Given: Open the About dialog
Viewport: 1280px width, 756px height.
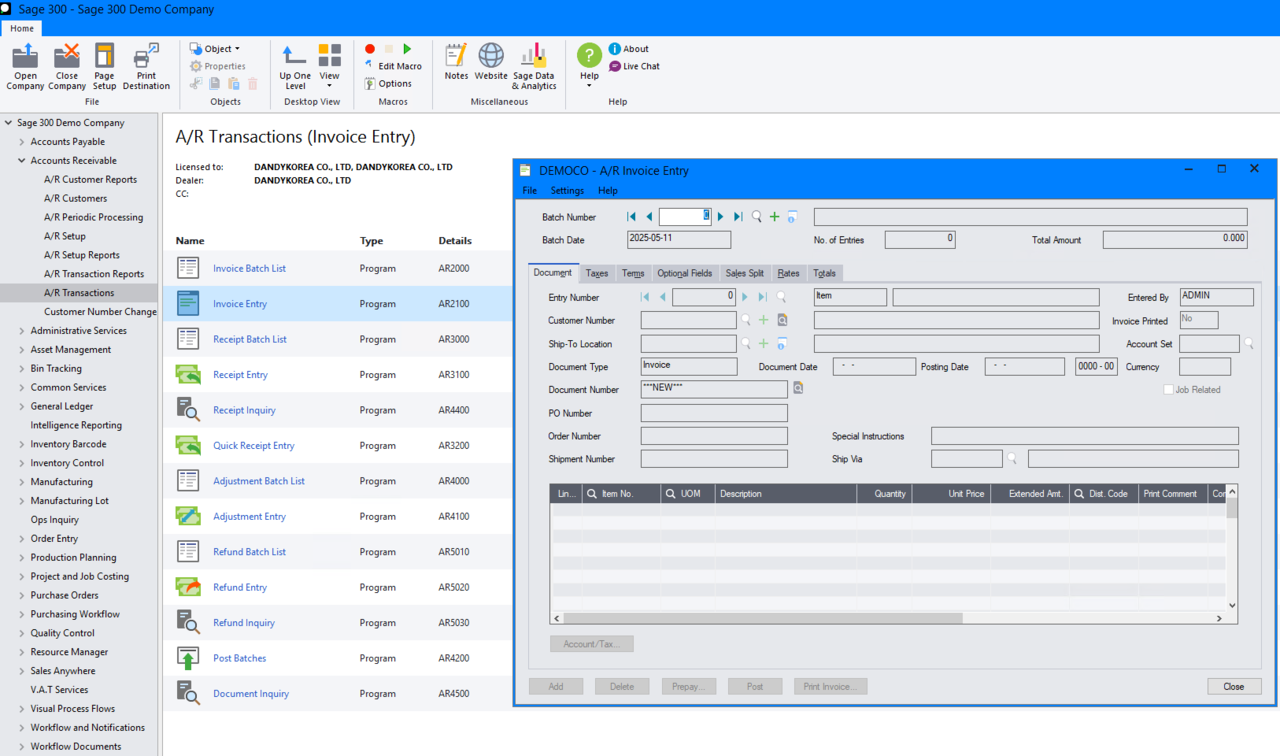Looking at the screenshot, I should pyautogui.click(x=629, y=49).
